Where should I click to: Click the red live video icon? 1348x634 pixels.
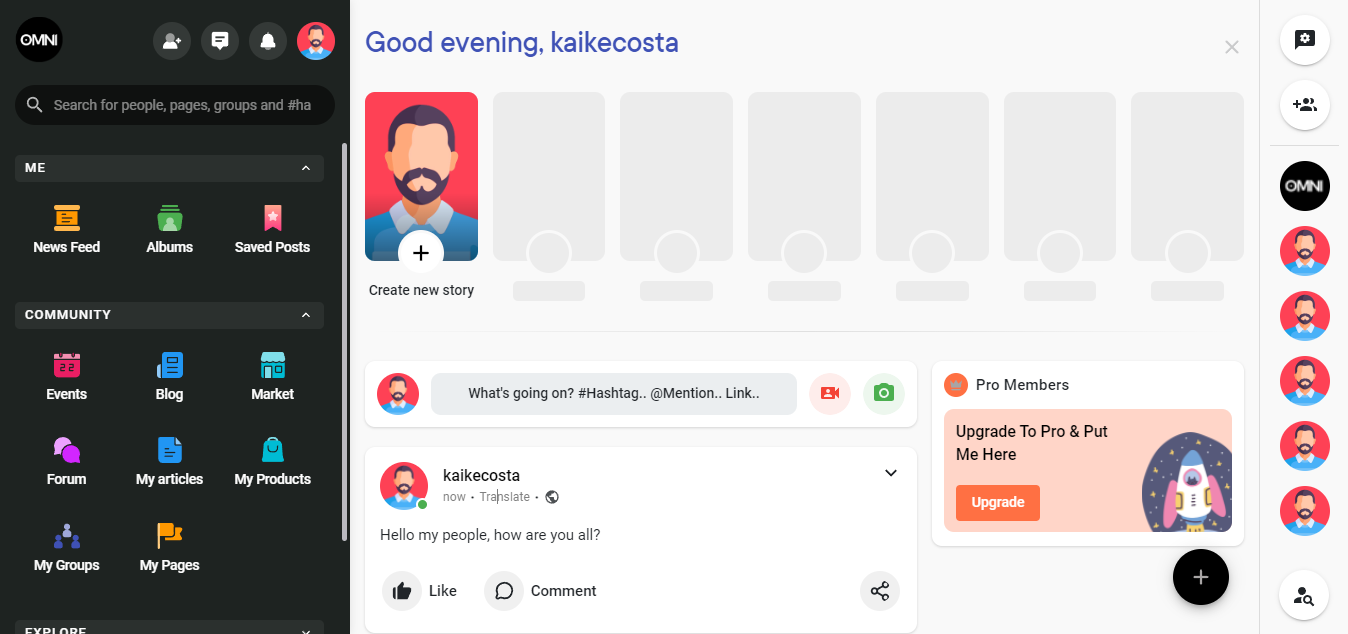point(830,393)
